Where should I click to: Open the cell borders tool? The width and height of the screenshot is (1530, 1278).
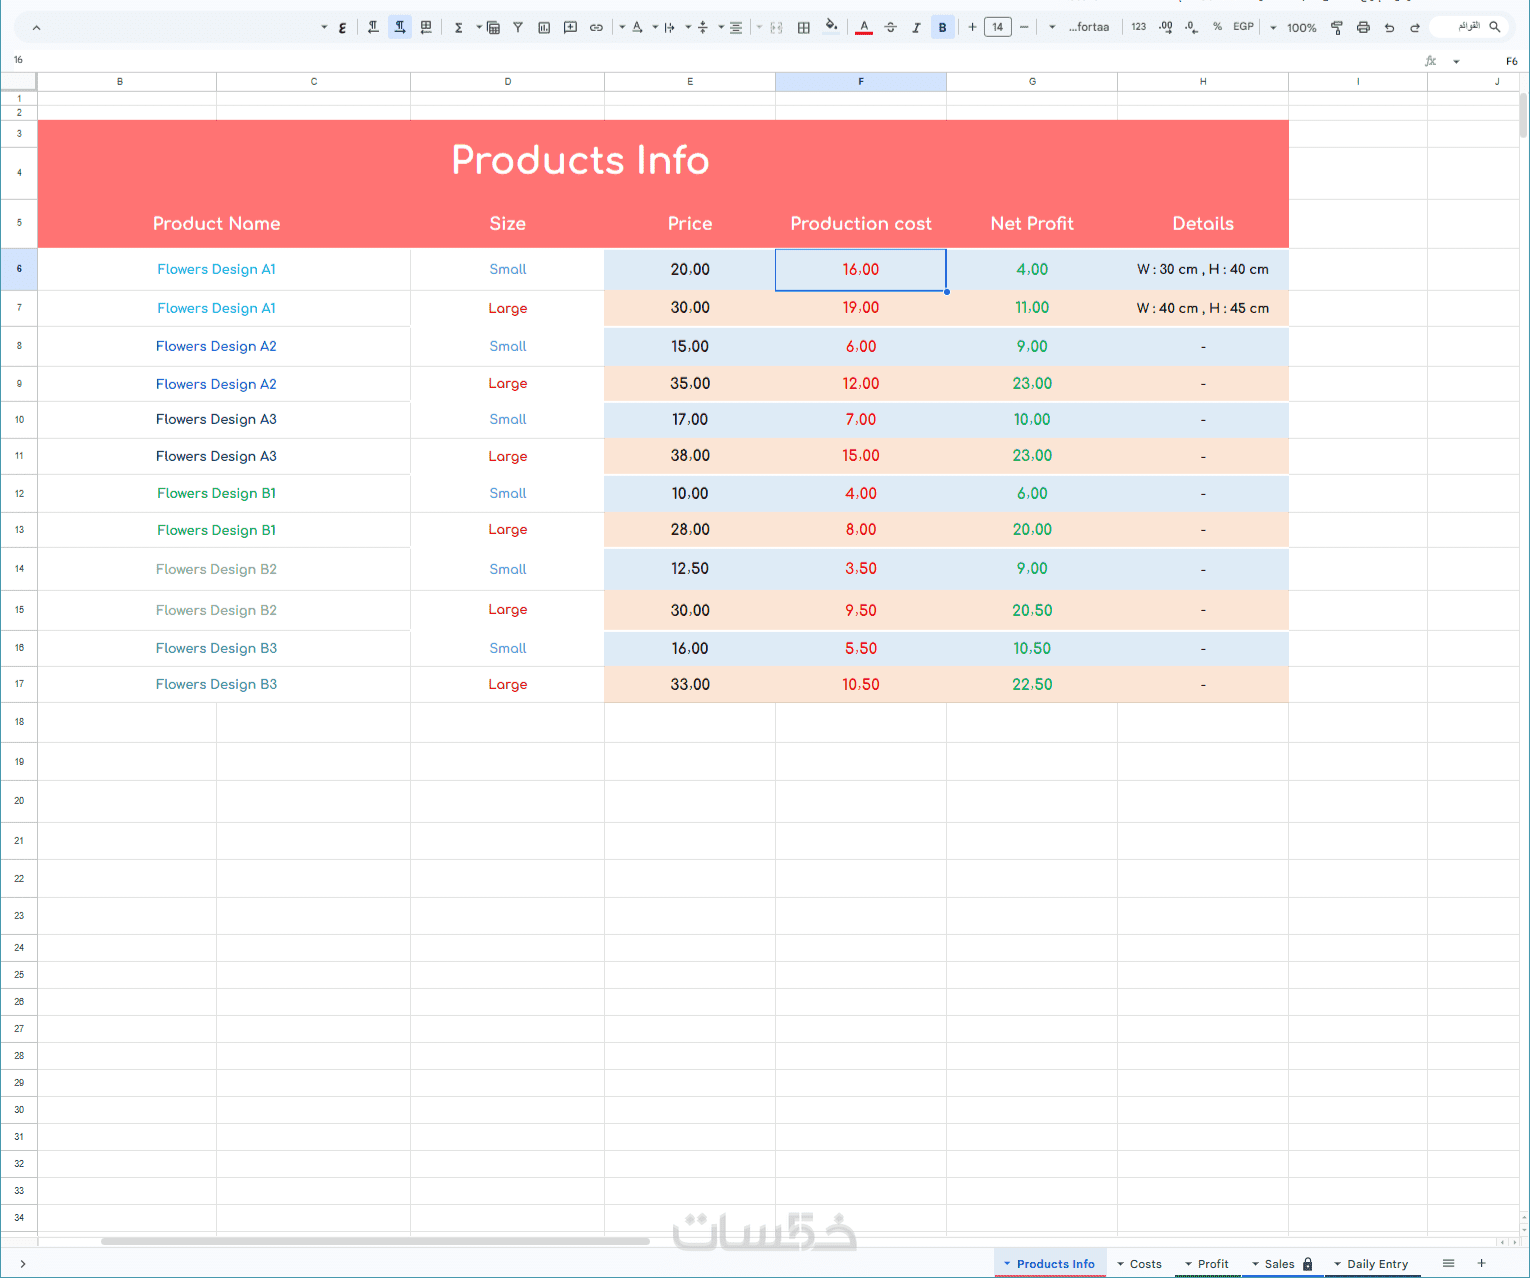click(x=804, y=27)
